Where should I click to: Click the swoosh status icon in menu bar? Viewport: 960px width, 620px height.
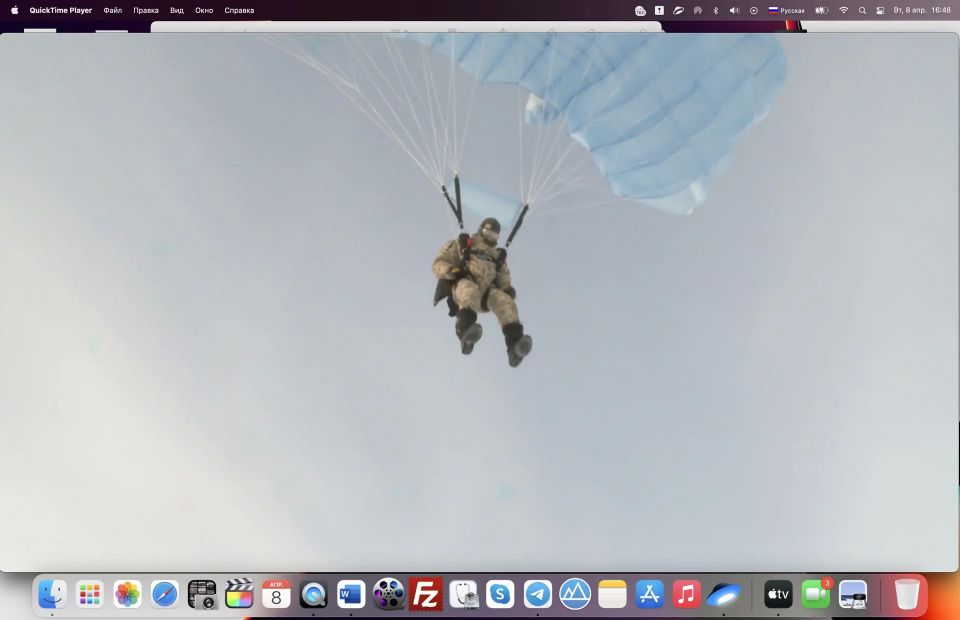tap(678, 10)
